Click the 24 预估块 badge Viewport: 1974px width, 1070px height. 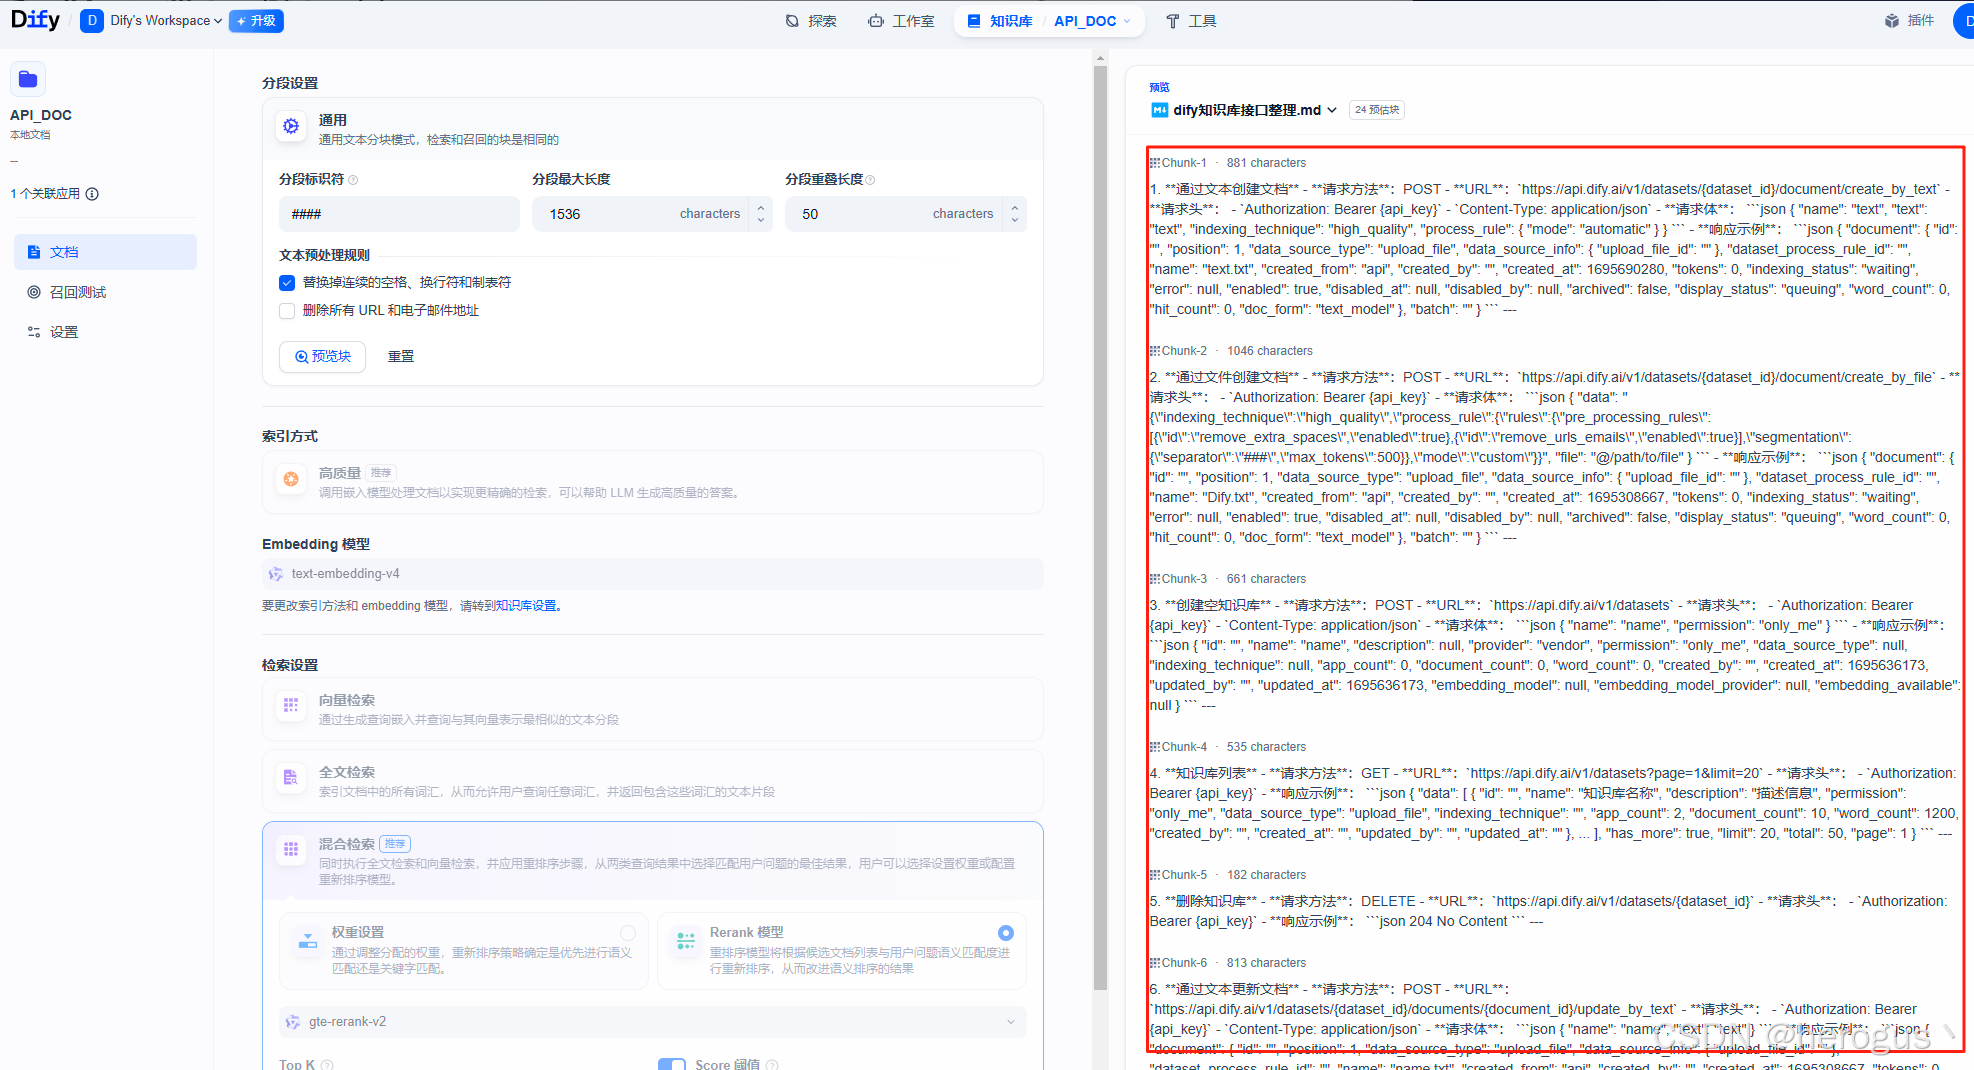coord(1376,110)
